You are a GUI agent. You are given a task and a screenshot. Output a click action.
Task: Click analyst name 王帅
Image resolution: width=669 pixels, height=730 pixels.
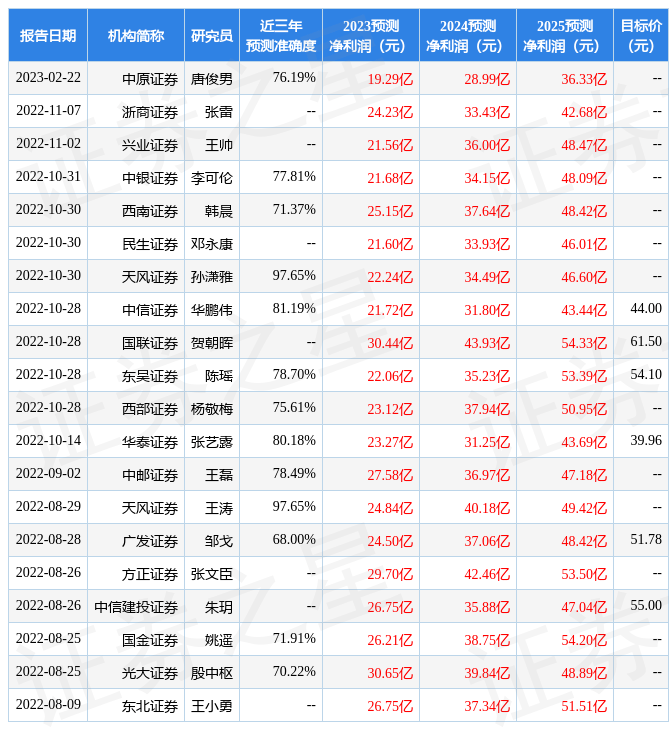(219, 145)
